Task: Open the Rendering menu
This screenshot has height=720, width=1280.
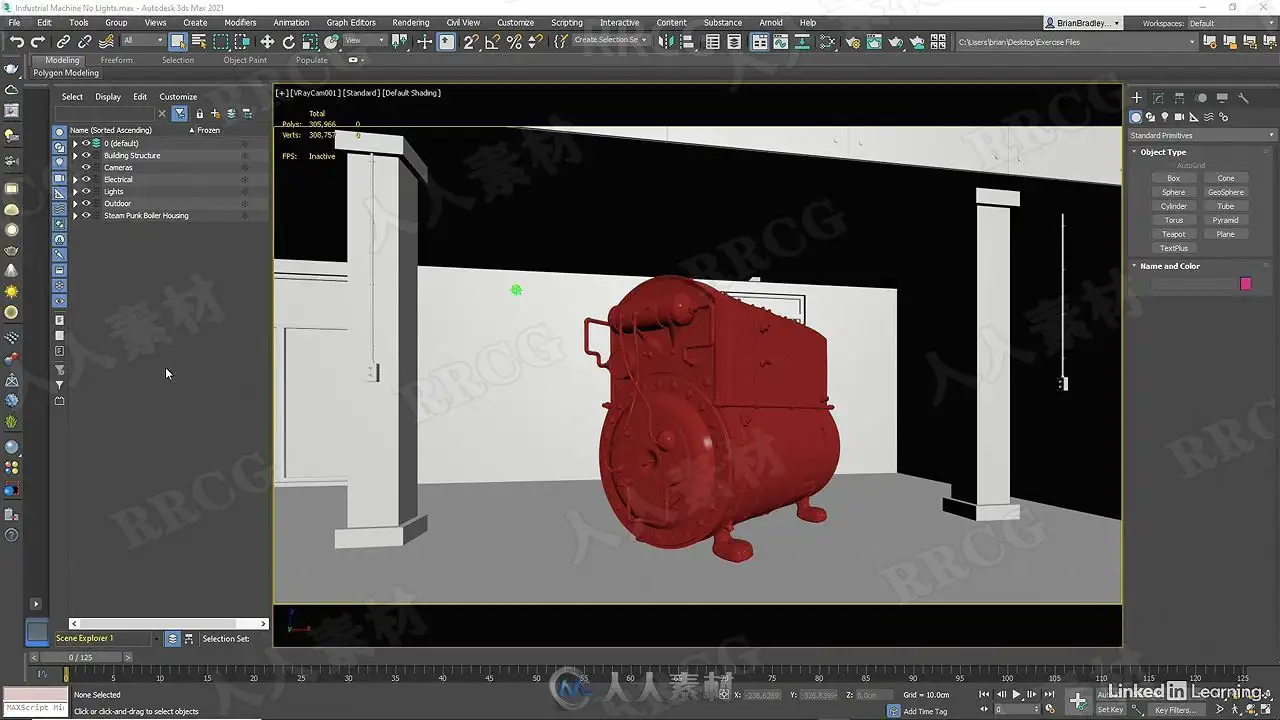Action: [410, 22]
